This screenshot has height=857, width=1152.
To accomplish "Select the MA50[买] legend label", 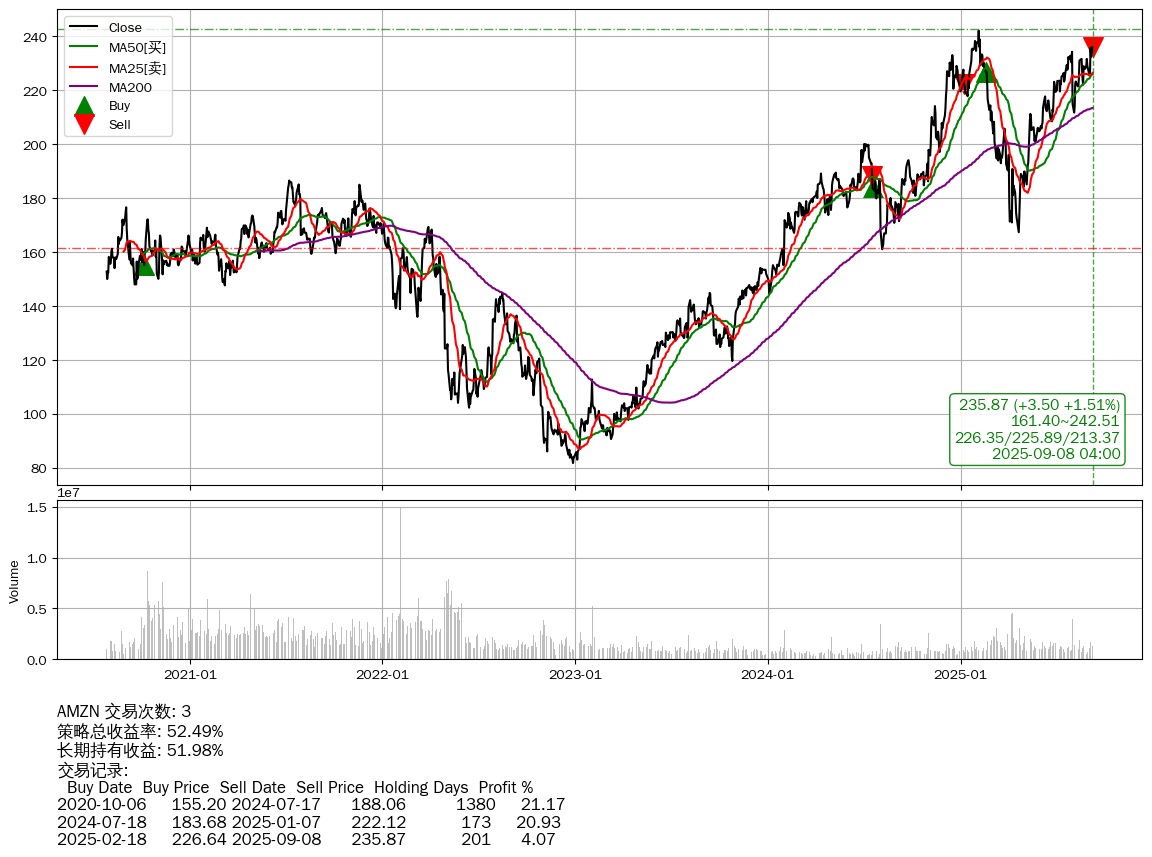I will point(137,48).
